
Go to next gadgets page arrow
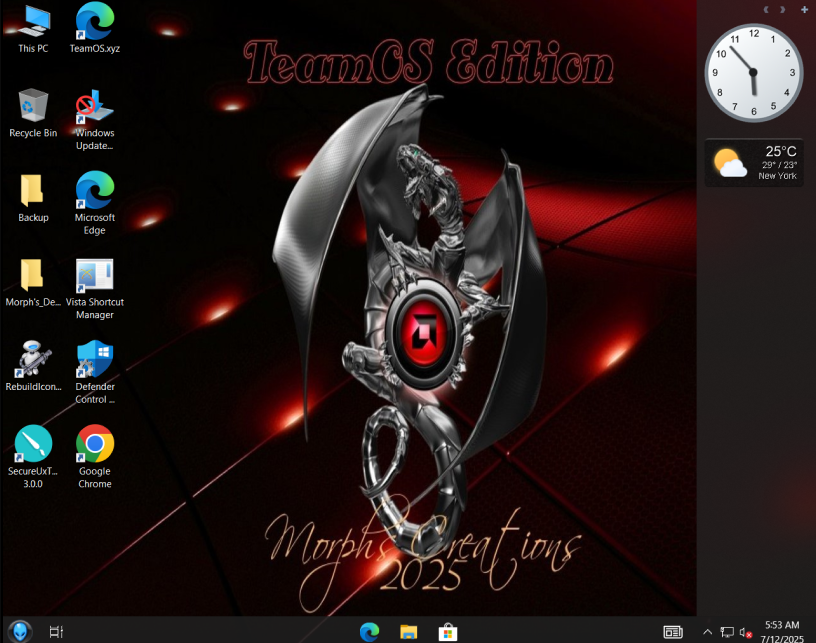[782, 9]
